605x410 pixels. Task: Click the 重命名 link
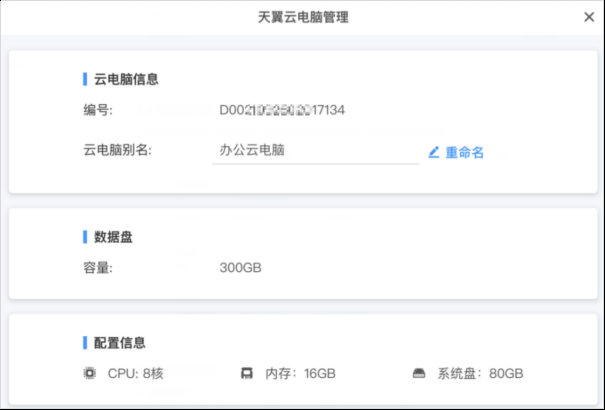click(465, 152)
